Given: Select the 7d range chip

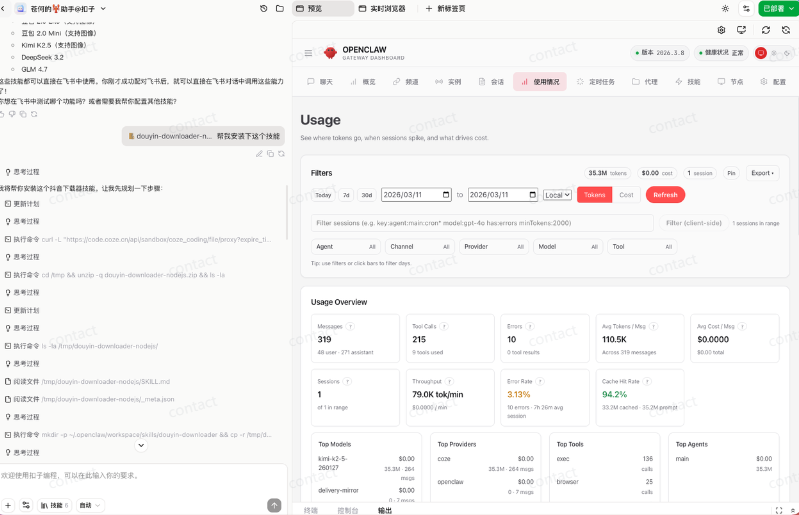Looking at the screenshot, I should (346, 195).
